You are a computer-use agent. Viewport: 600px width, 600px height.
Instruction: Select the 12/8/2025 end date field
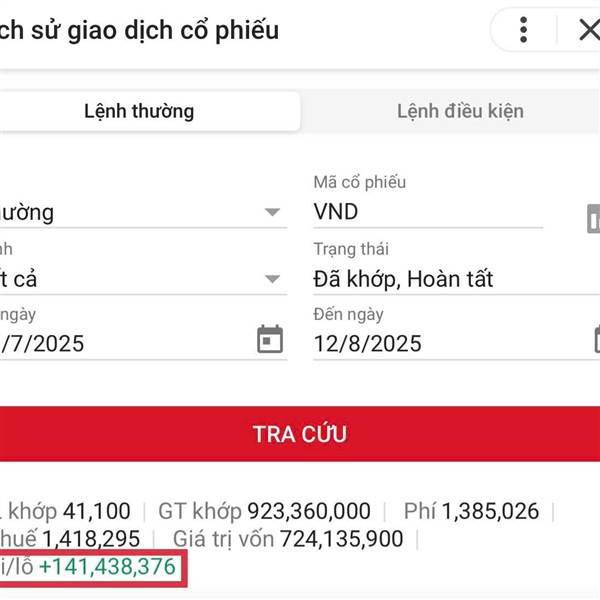[452, 343]
